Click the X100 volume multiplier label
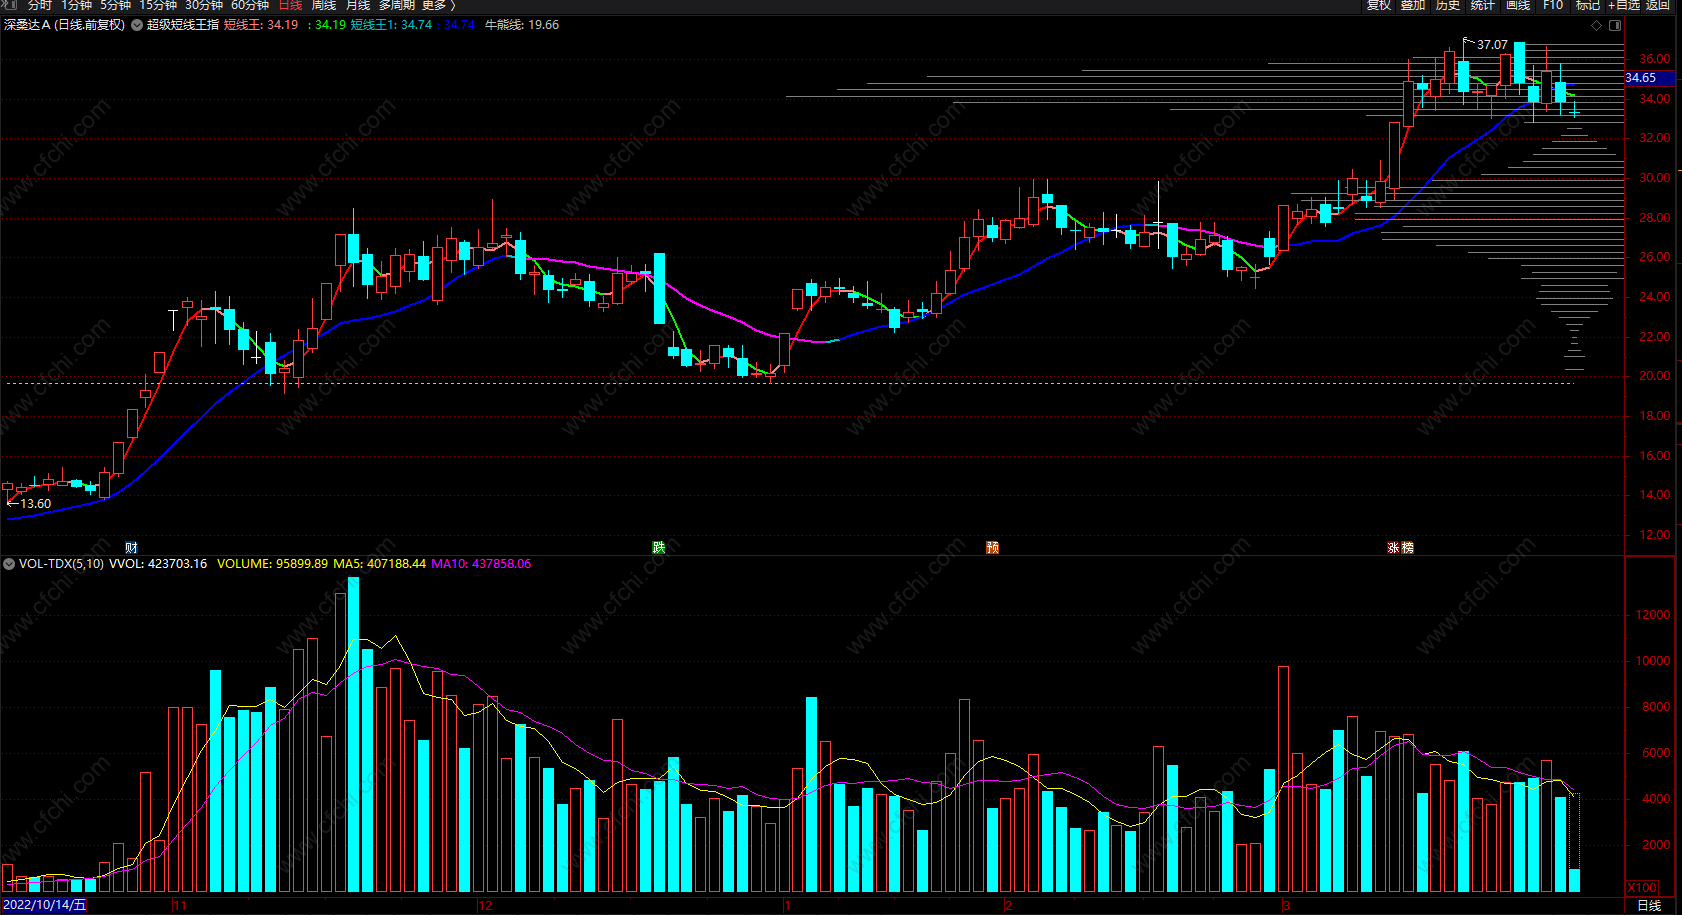The height and width of the screenshot is (915, 1682). (x=1642, y=888)
